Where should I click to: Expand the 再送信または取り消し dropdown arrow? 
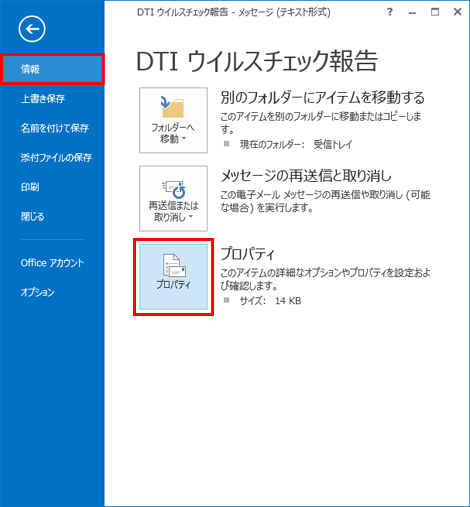(x=191, y=217)
